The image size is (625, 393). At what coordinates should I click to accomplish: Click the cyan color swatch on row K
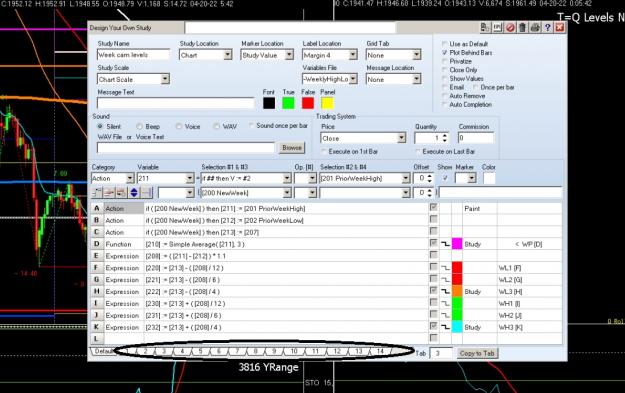click(x=457, y=327)
